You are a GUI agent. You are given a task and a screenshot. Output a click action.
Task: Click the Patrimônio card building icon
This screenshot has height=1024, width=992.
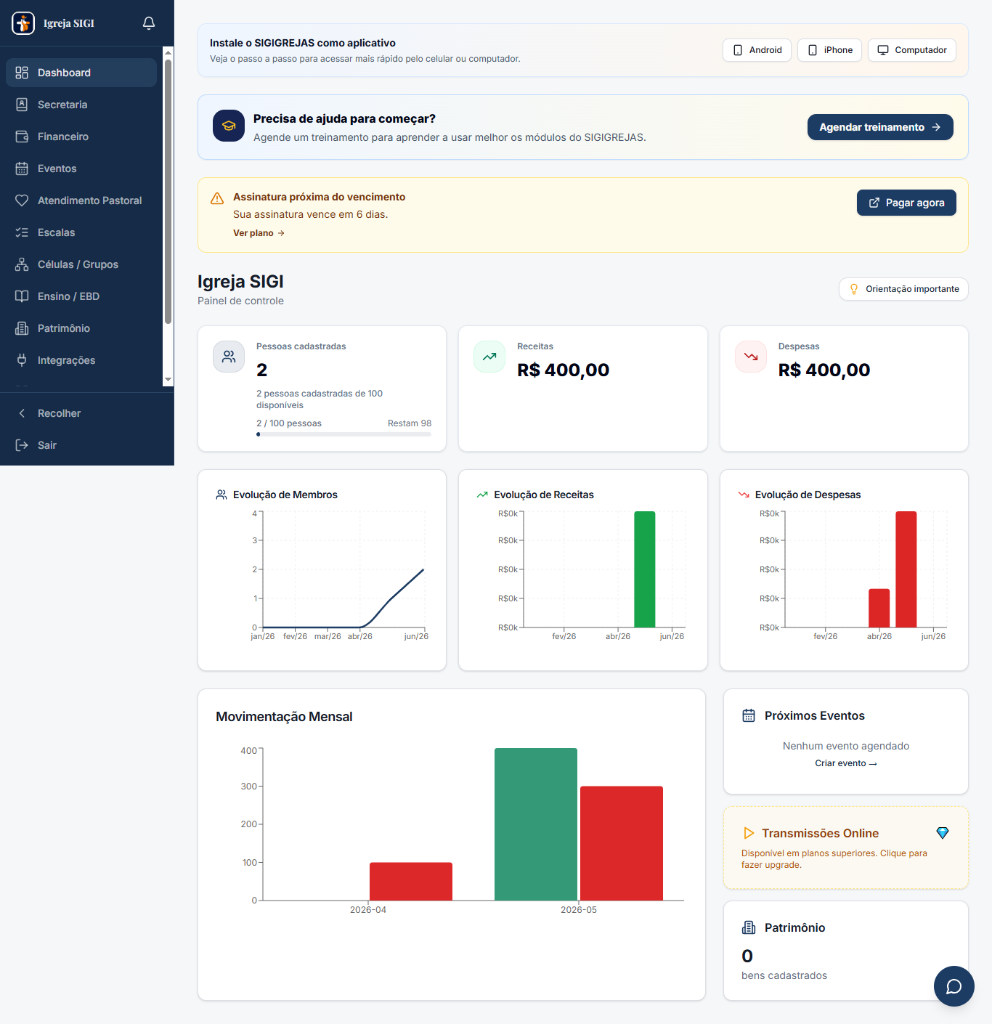[x=748, y=928]
